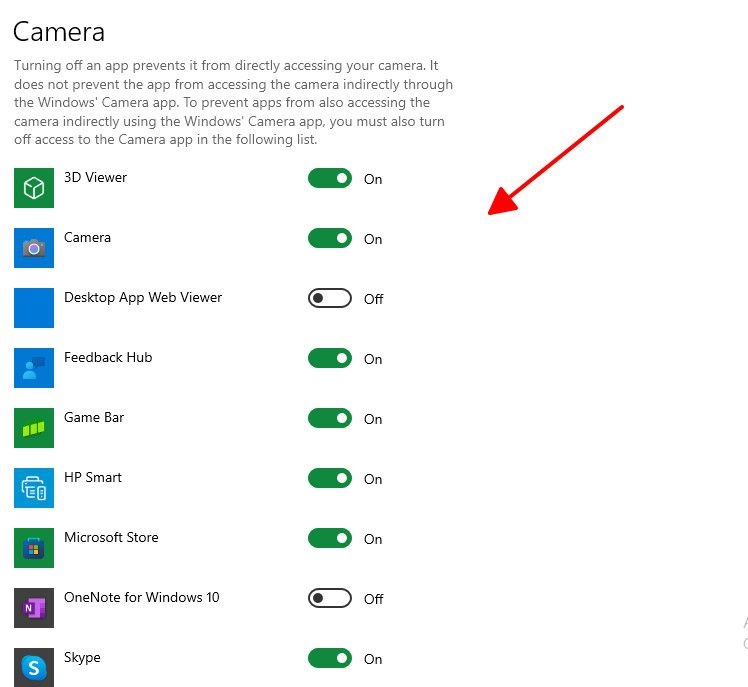This screenshot has width=748, height=687.
Task: Click the 'On' status next to 3D Viewer
Action: [373, 179]
